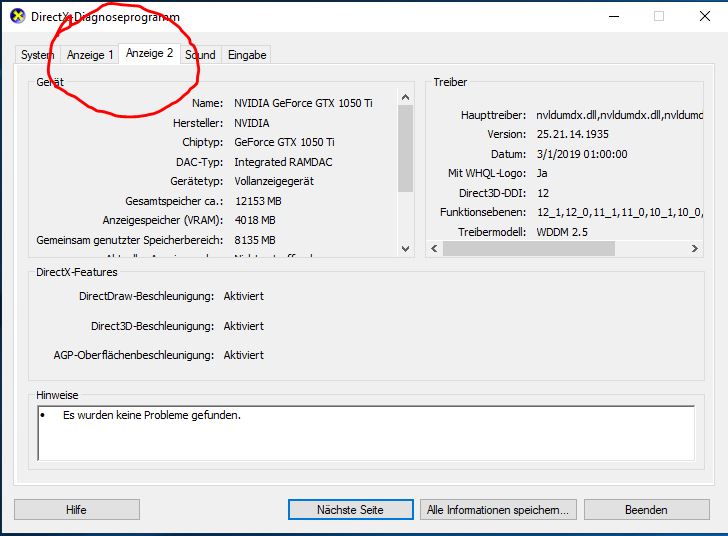728x536 pixels.
Task: Click the Funktionsebenen value '12_1,12_0...'
Action: (620, 212)
